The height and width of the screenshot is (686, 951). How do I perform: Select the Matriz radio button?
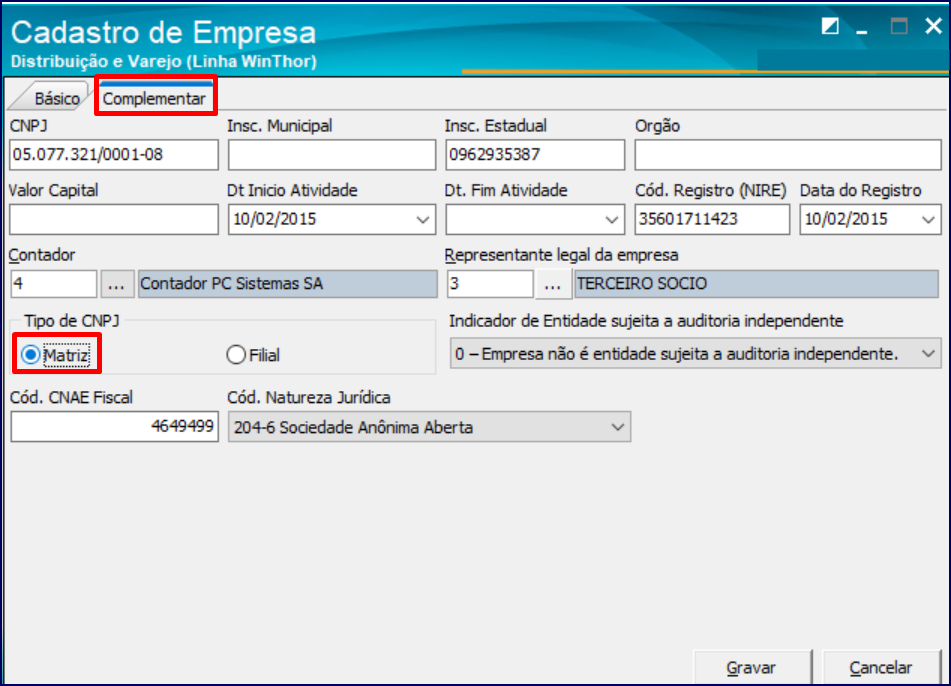[x=55, y=355]
